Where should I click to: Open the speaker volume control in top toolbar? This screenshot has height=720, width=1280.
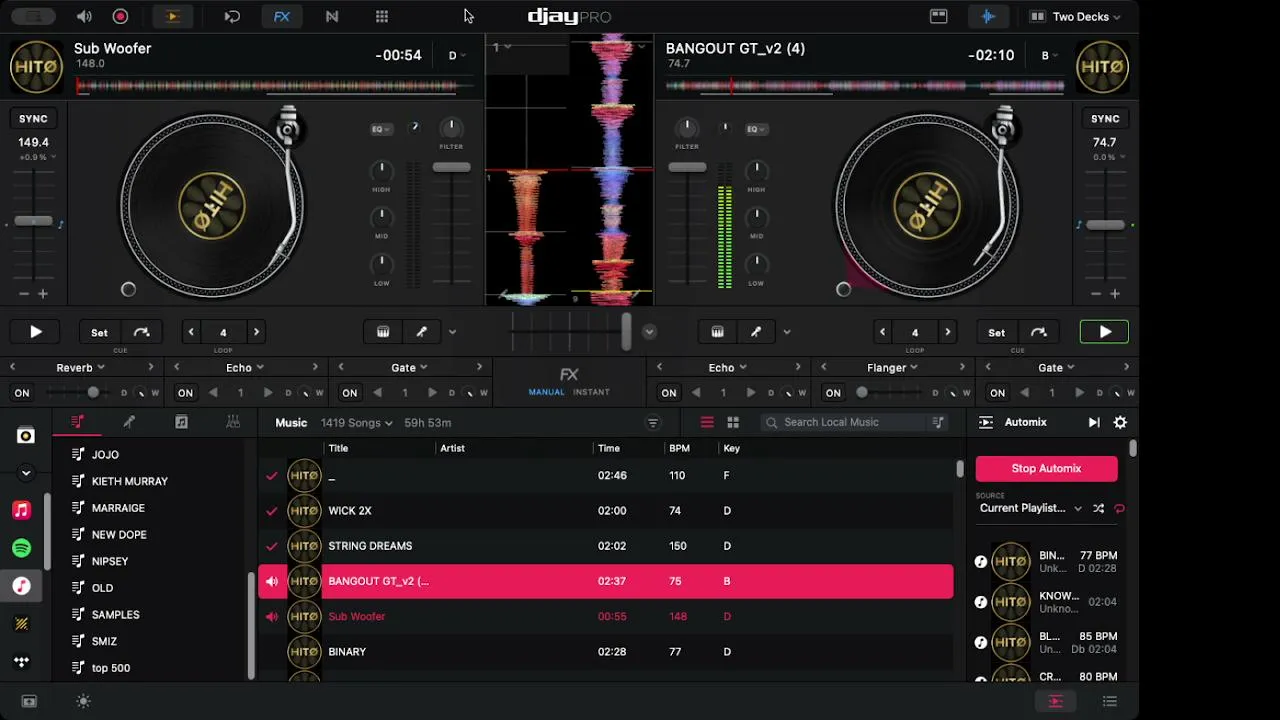pos(84,16)
